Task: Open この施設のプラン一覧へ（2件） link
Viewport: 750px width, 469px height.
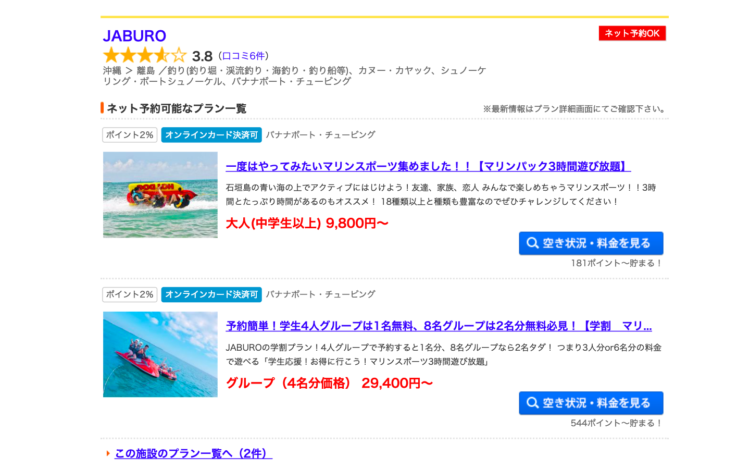Action: (x=193, y=453)
